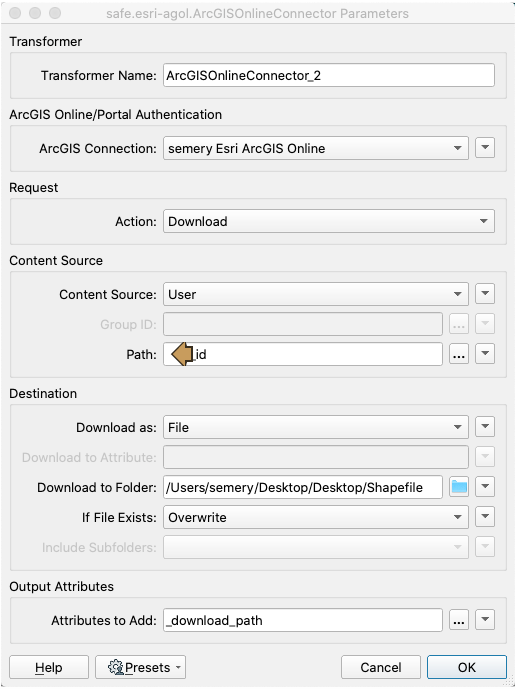
Task: Expand the If File Exists Overwrite dropdown
Action: click(x=316, y=517)
